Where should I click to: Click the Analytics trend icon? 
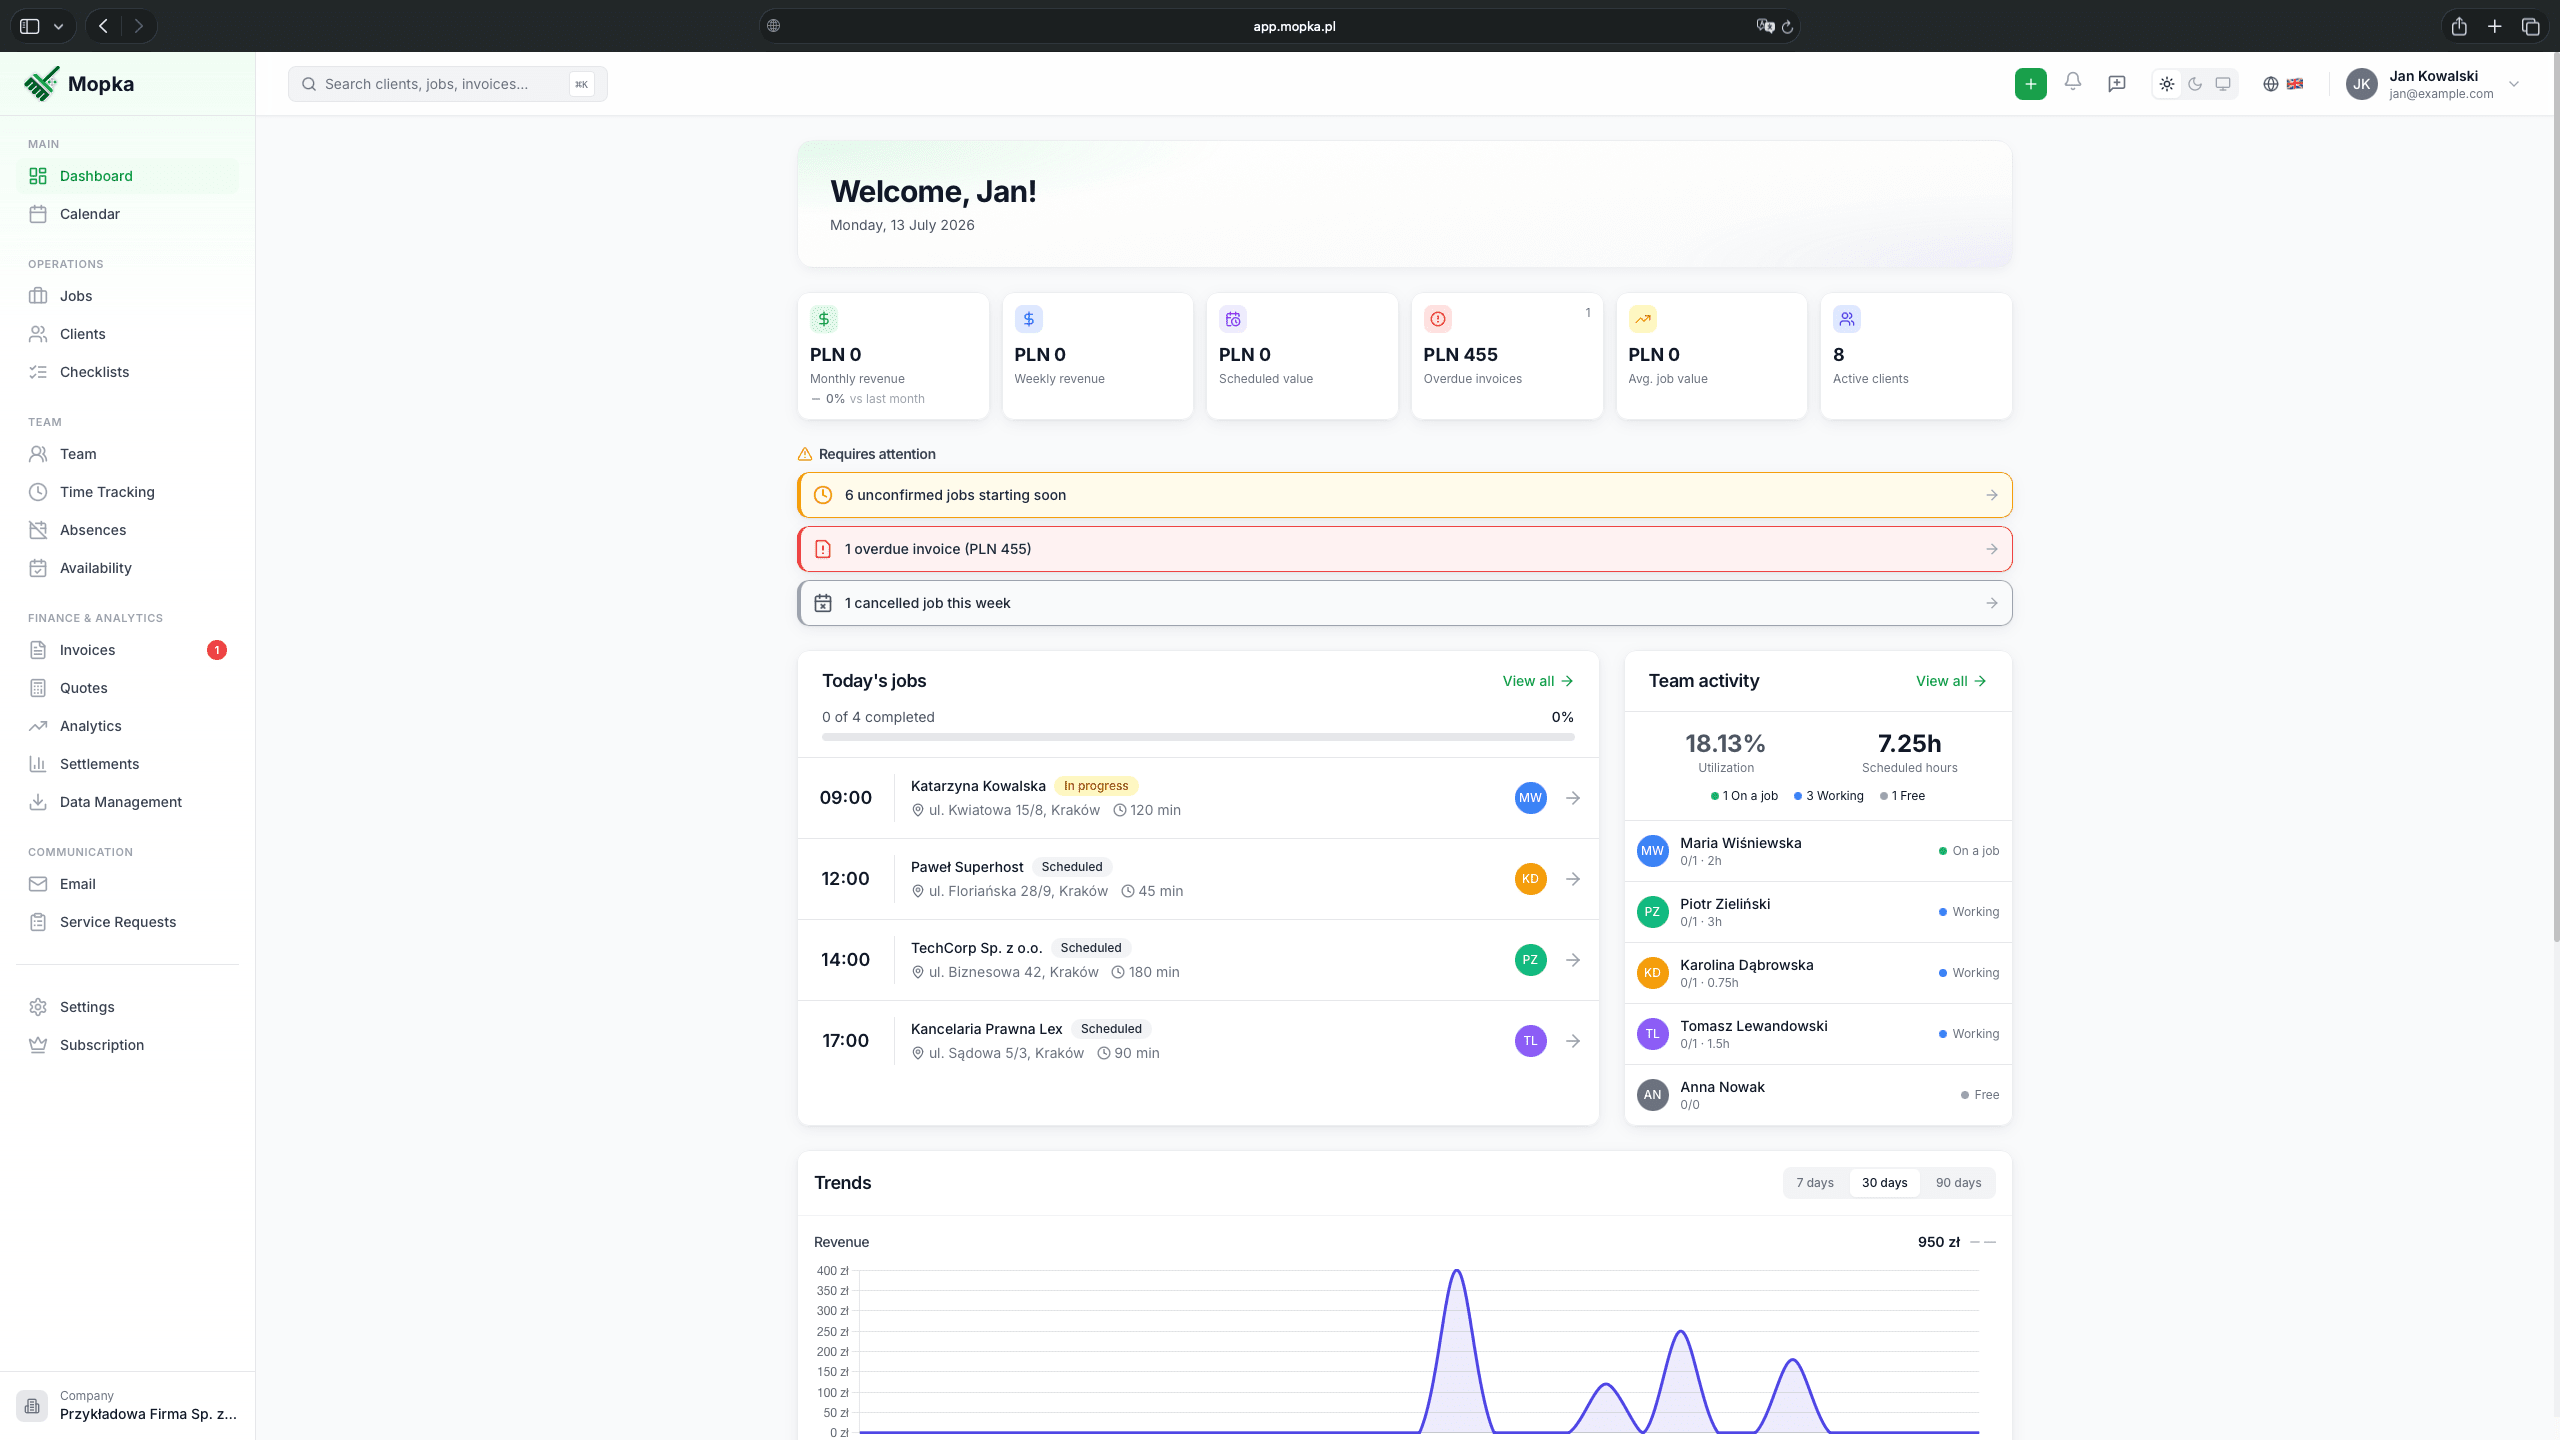(38, 726)
